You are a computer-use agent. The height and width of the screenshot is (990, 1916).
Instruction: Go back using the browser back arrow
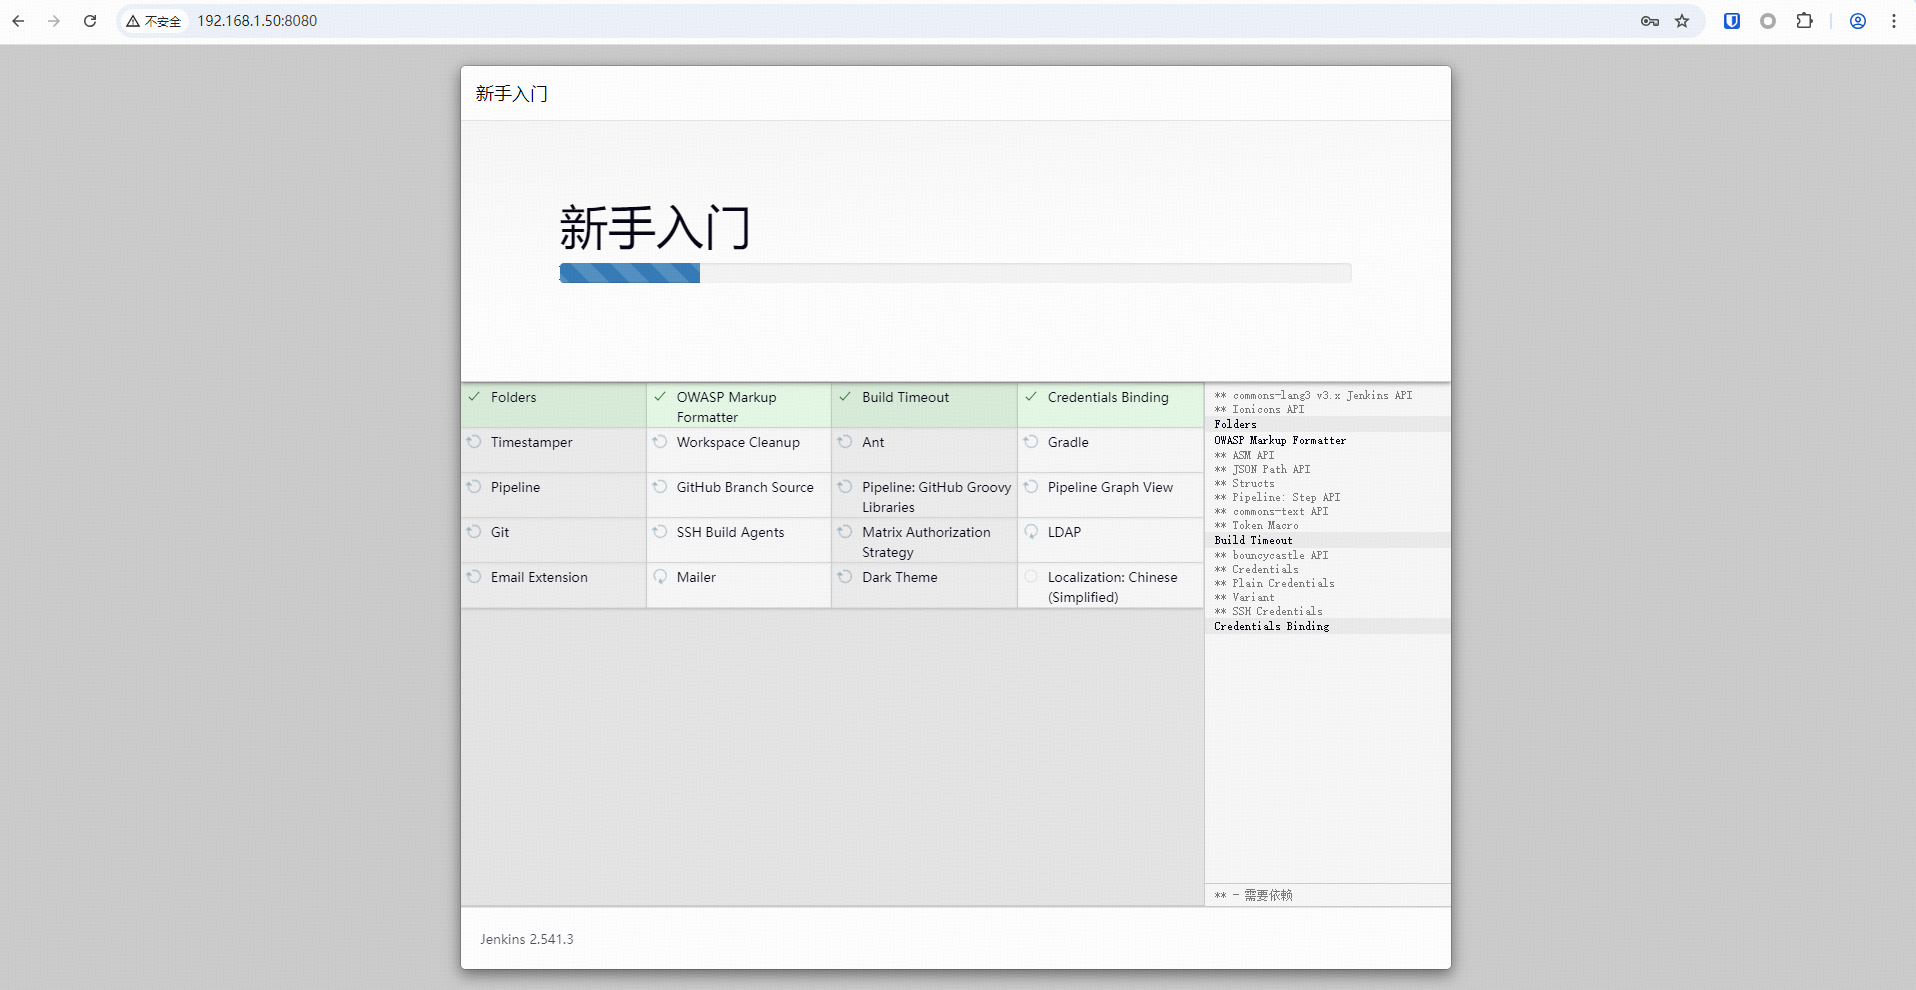click(18, 21)
